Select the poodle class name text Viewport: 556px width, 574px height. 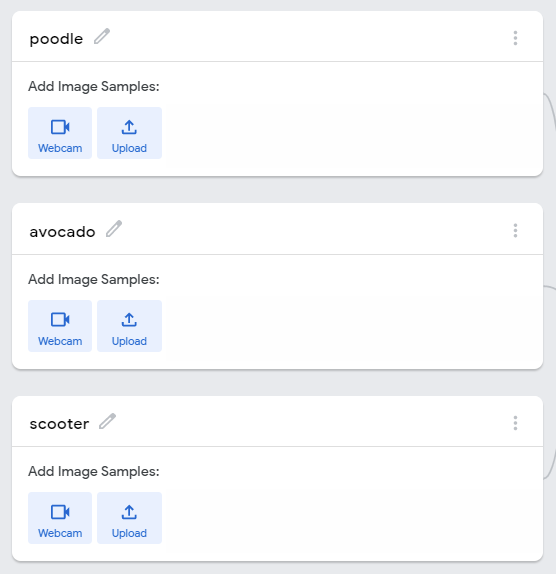click(56, 38)
